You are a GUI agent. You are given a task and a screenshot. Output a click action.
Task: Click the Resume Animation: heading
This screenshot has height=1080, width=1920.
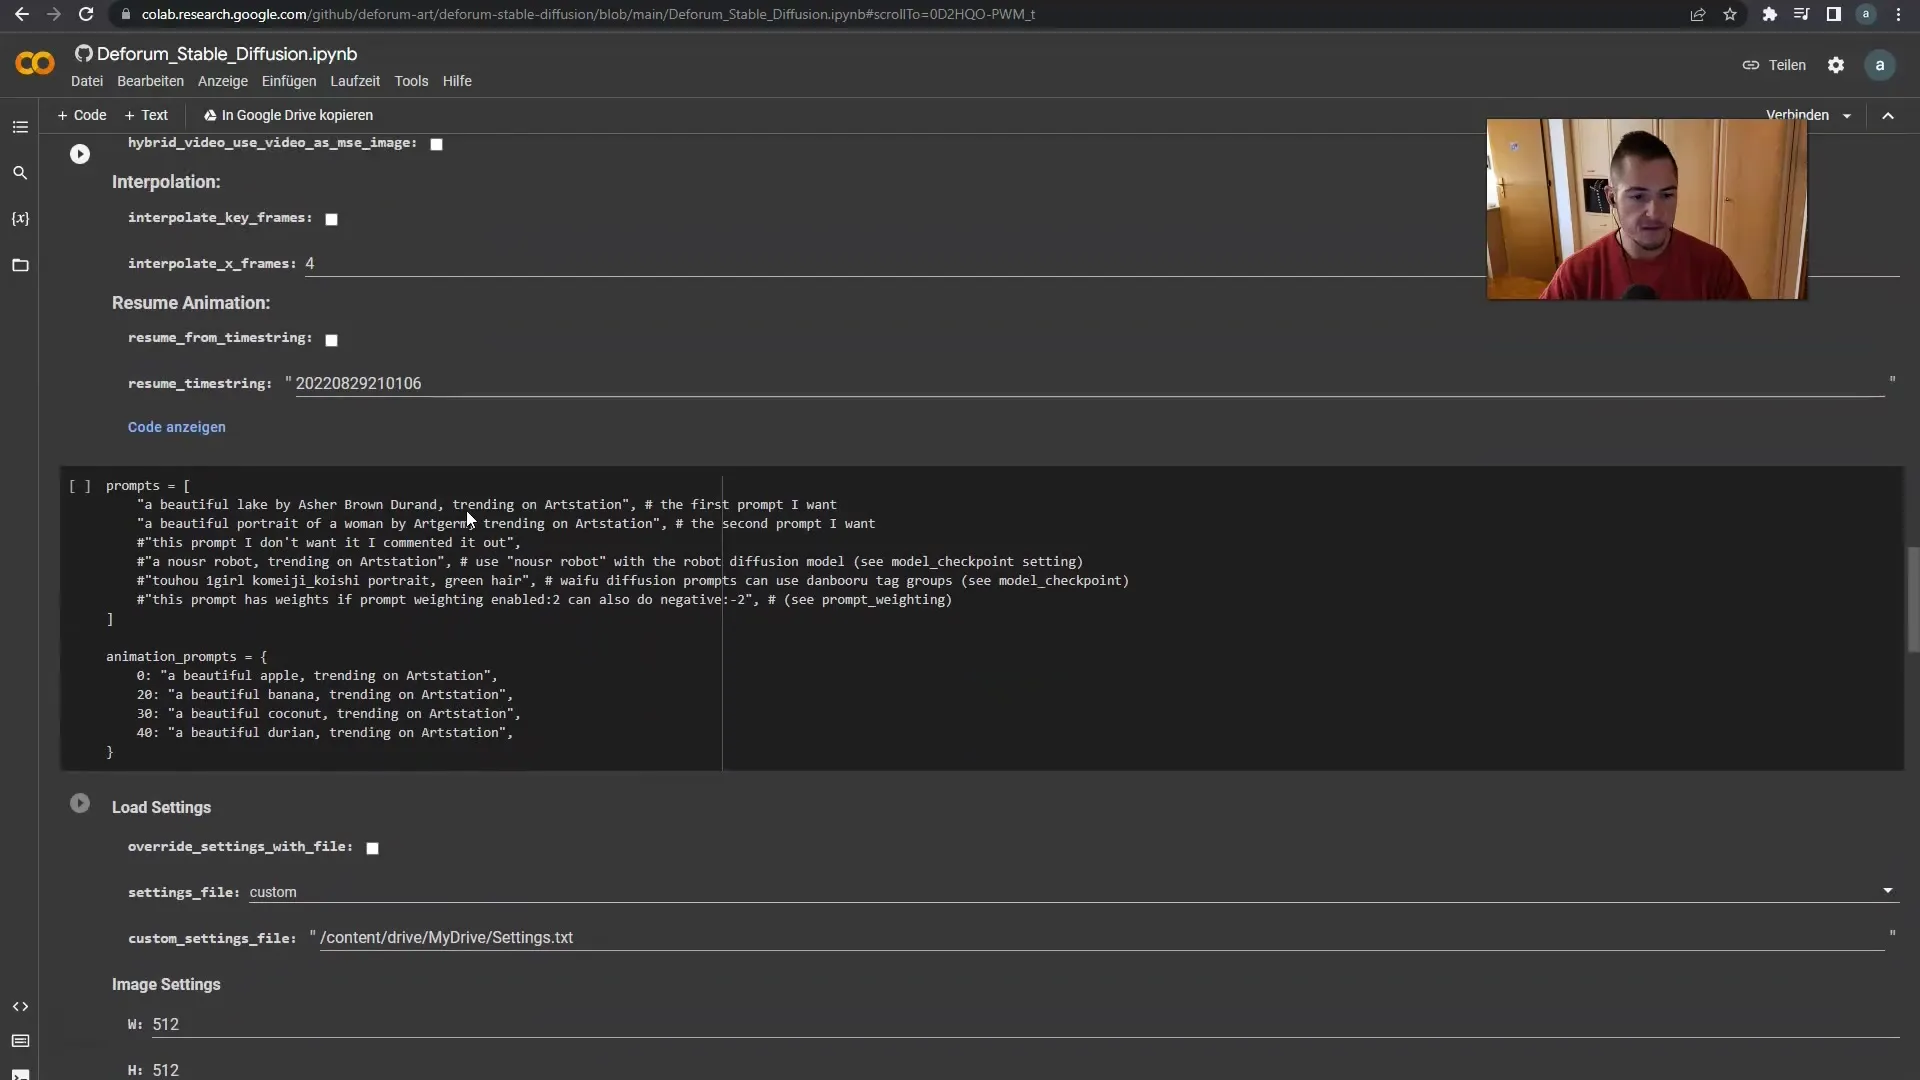tap(191, 303)
